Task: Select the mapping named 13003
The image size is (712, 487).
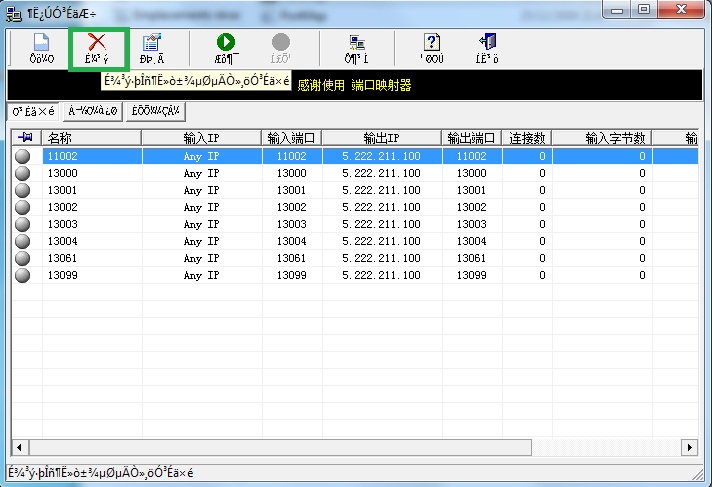Action: pos(62,224)
